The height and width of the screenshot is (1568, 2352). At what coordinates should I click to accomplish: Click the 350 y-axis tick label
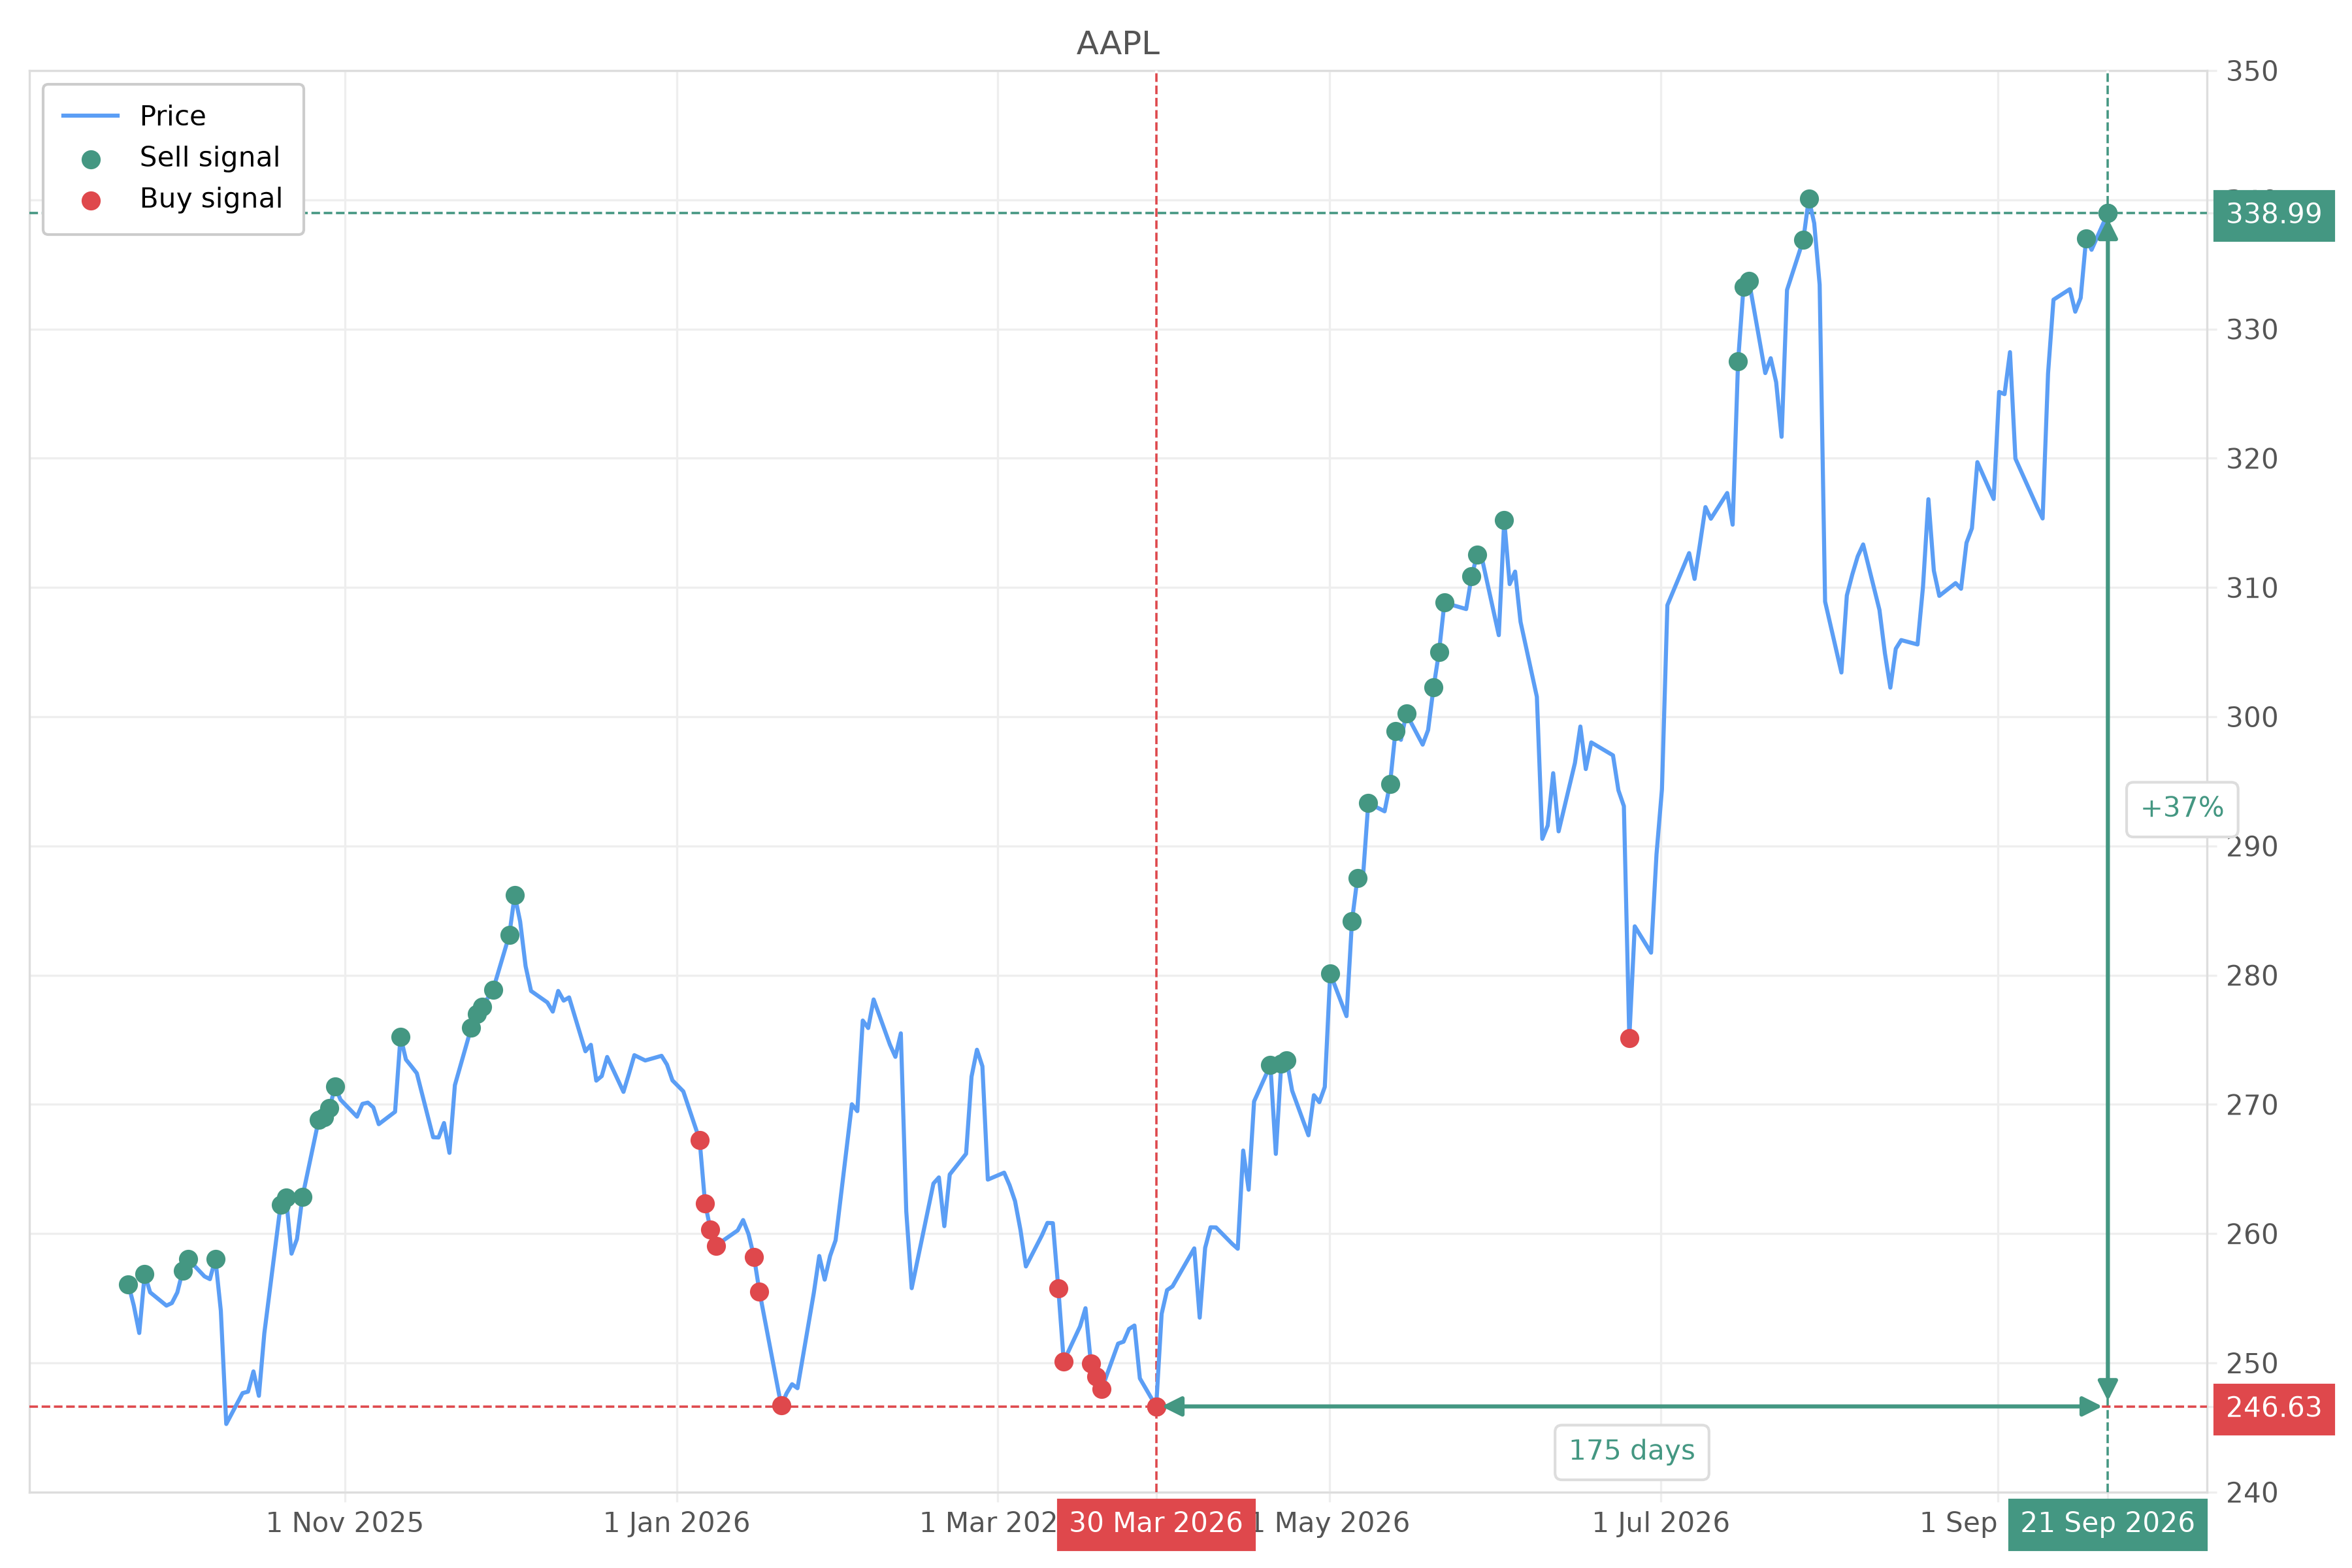2251,72
